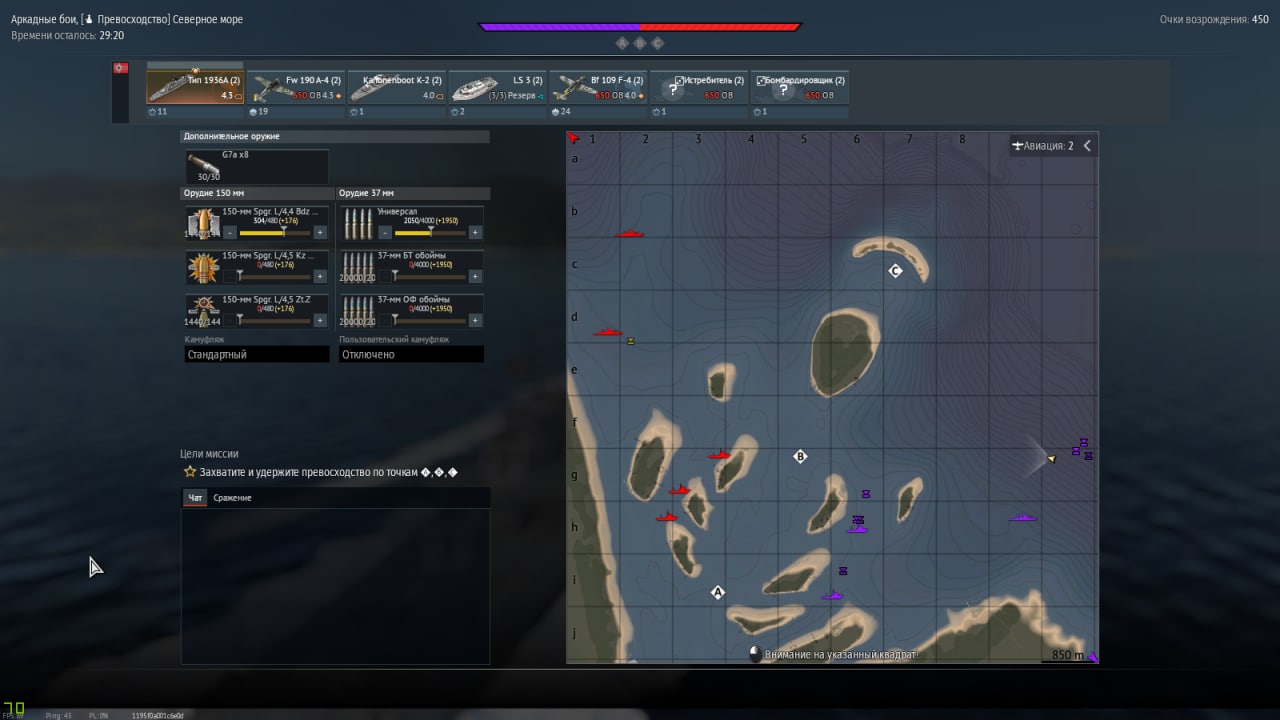Adjust the 37-мм ОФ обоймы slider
Viewport: 1280px width, 720px height.
[431, 320]
